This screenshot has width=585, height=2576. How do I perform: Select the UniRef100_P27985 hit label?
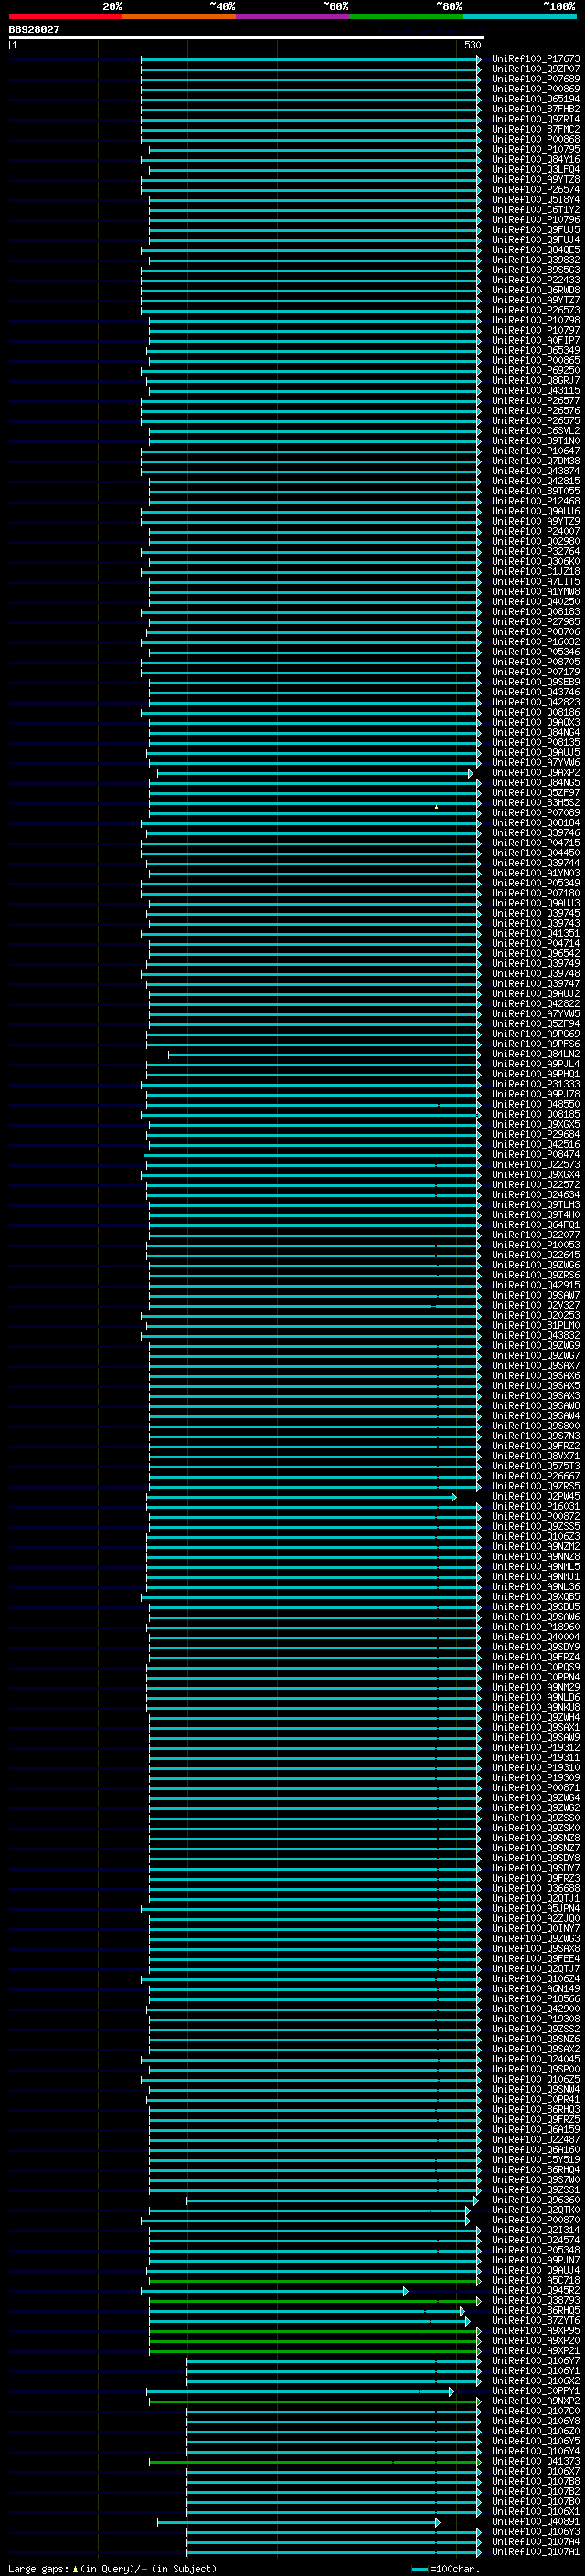pyautogui.click(x=536, y=622)
